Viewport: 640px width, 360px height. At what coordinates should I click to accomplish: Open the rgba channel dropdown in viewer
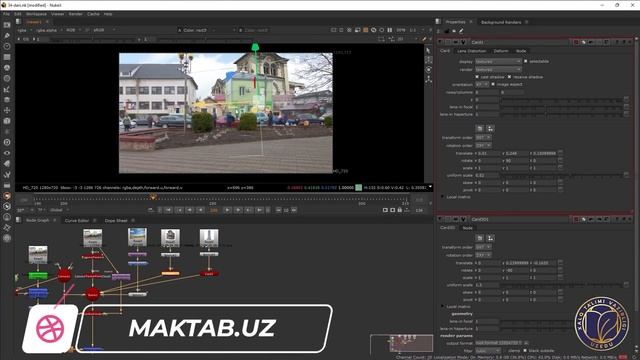(24, 30)
